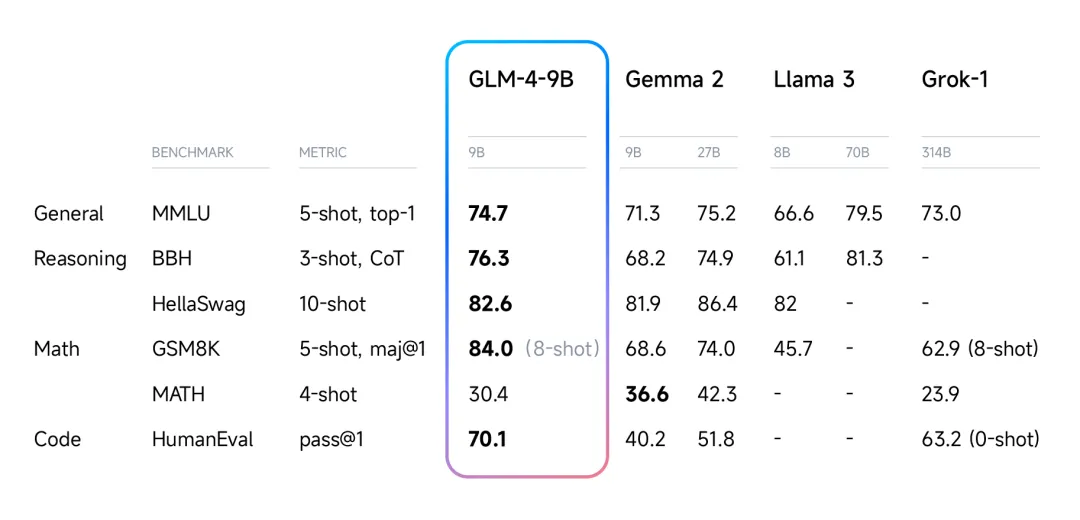The image size is (1080, 520).
Task: Select the MMLU benchmark name
Action: 181,214
